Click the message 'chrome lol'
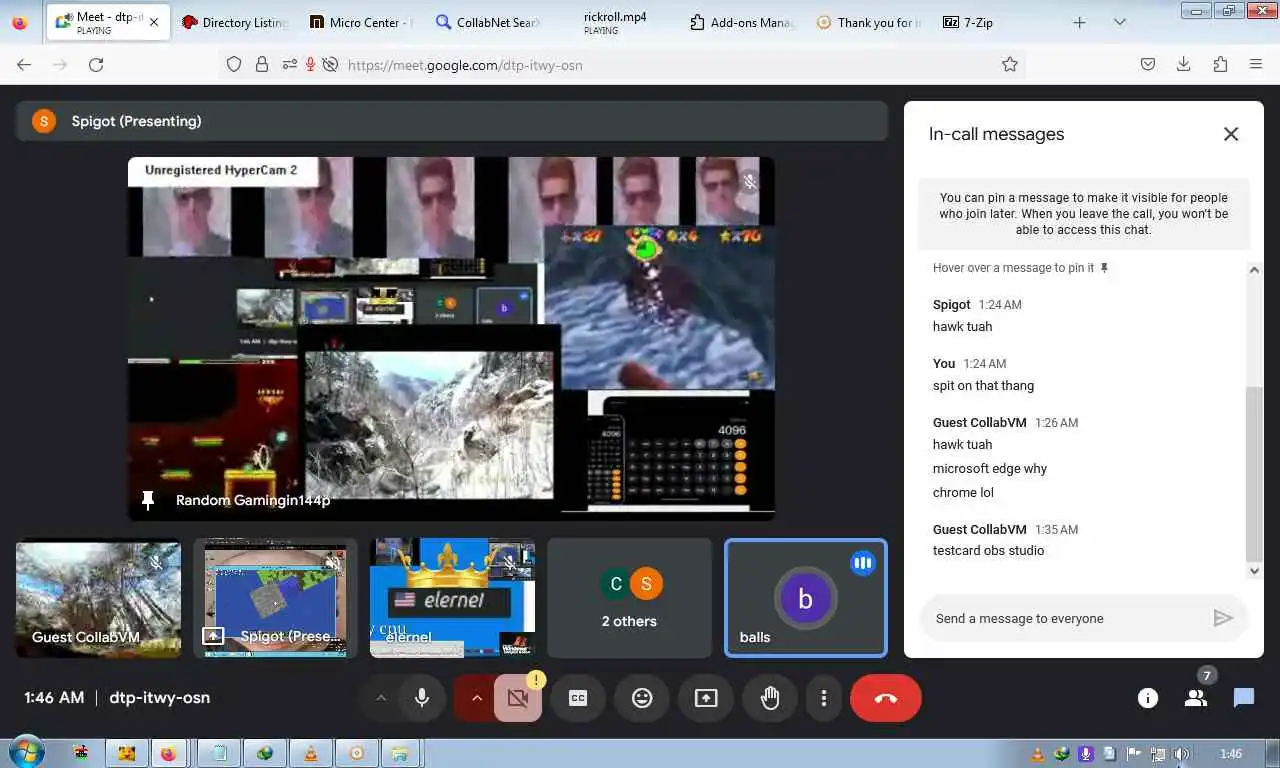The image size is (1280, 768). pyautogui.click(x=963, y=493)
